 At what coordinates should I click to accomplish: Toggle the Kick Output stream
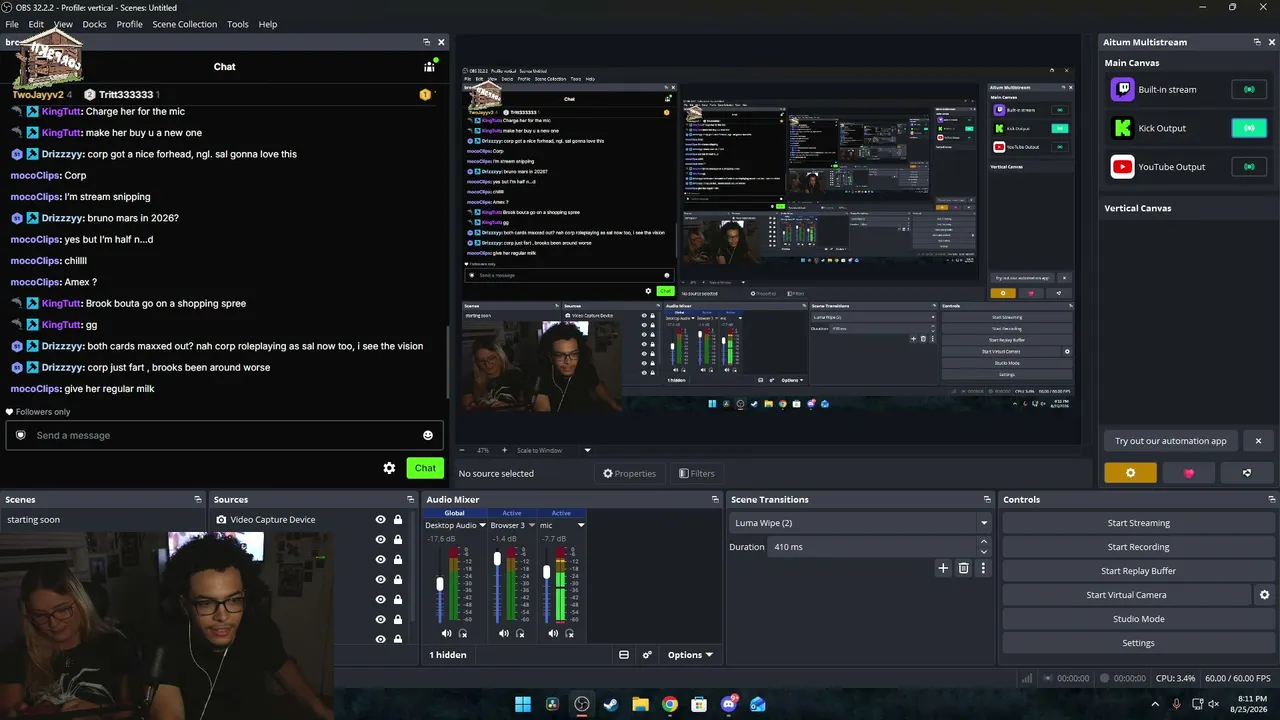coord(1249,128)
